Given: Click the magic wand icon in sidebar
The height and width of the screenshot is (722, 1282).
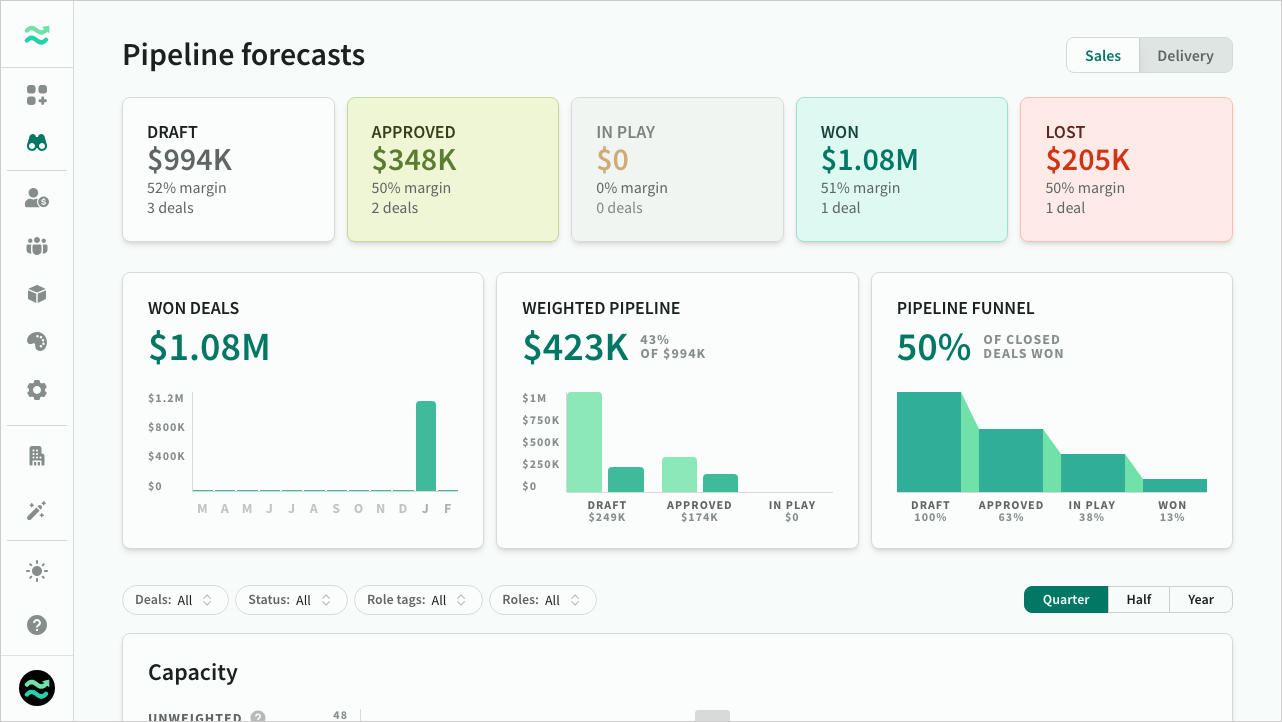Looking at the screenshot, I should point(37,511).
